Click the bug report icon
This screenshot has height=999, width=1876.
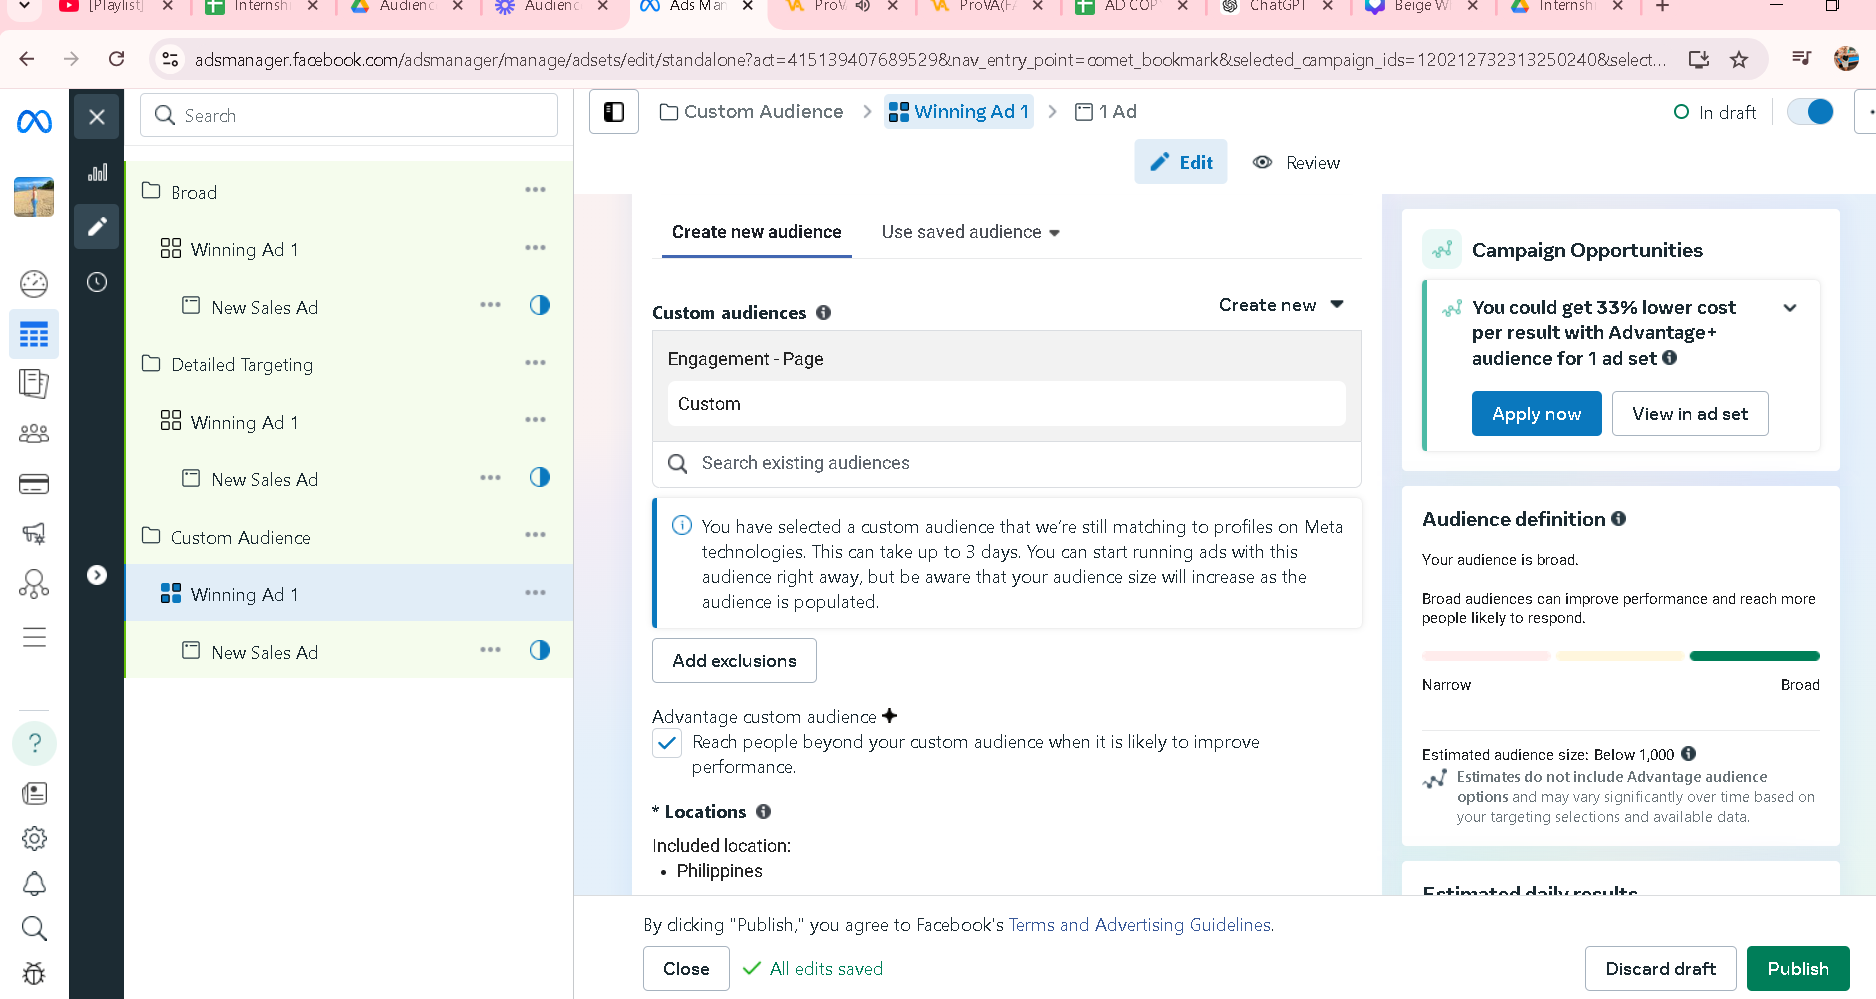(34, 974)
